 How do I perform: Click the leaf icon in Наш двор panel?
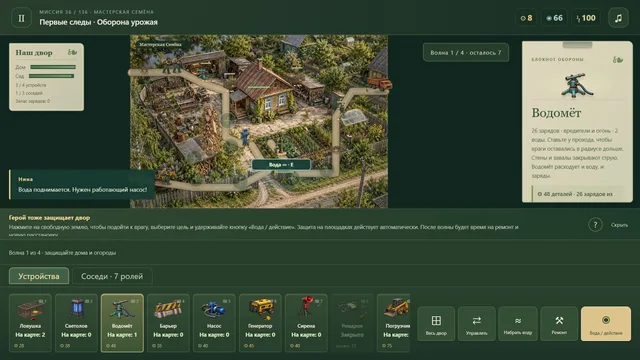[x=72, y=52]
